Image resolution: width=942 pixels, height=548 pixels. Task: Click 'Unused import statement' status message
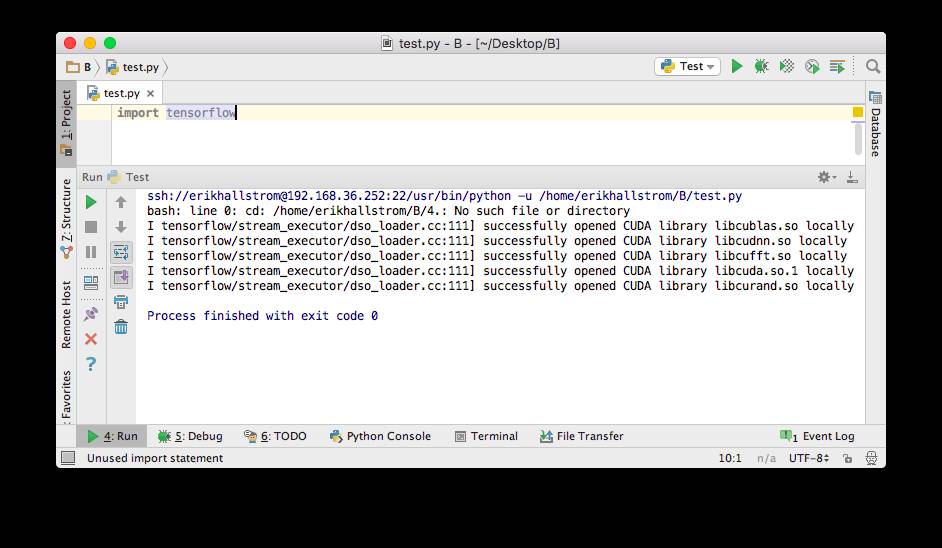[x=155, y=458]
